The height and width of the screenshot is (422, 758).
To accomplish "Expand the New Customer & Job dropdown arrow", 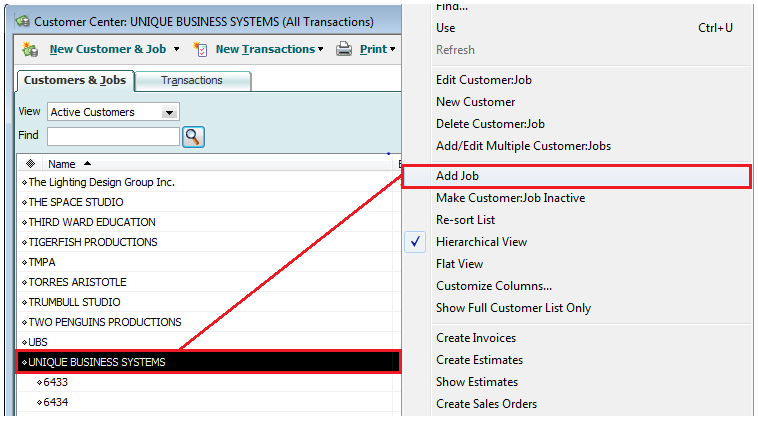I will pos(177,49).
